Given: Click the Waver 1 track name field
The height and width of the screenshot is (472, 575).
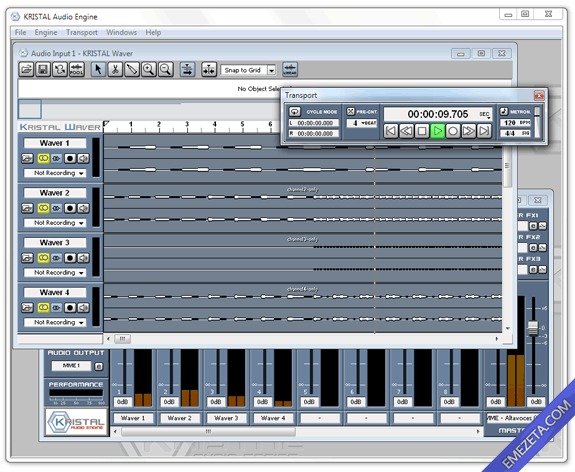Looking at the screenshot, I should click(55, 143).
